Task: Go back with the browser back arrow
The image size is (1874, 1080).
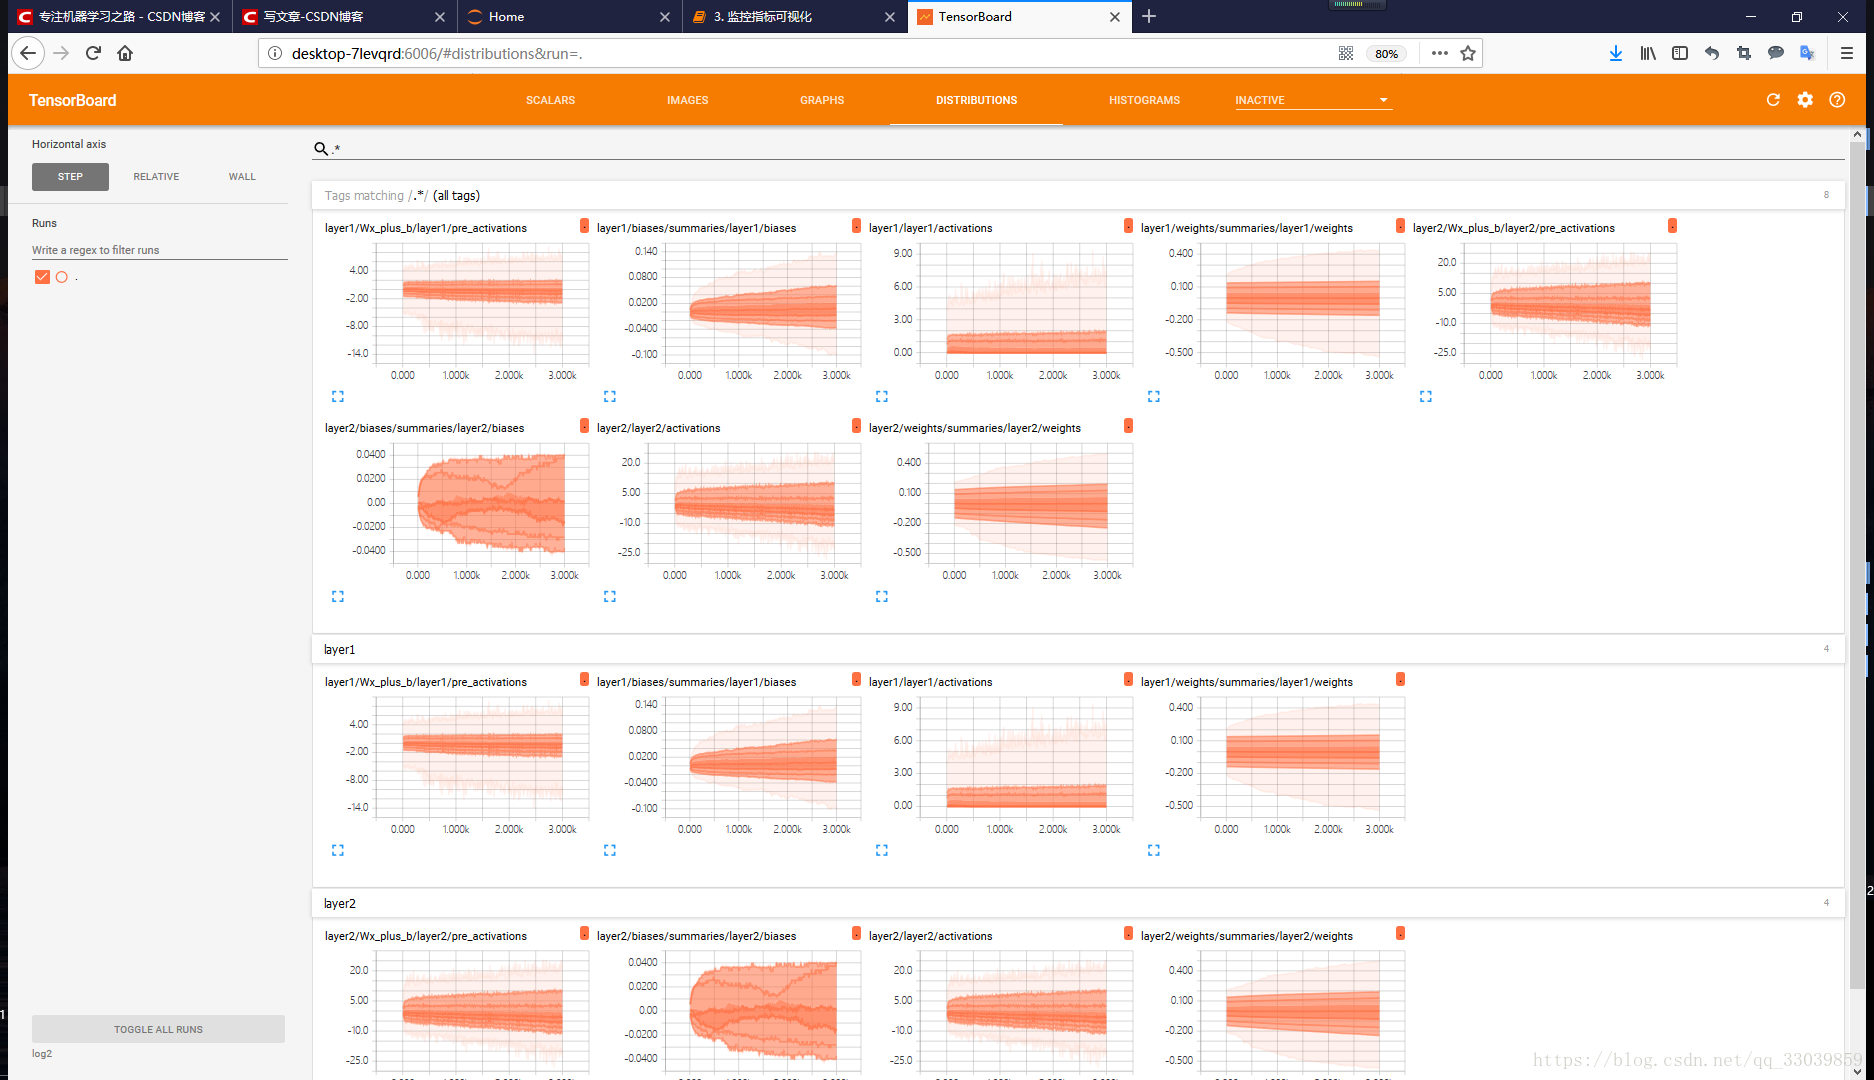Action: coord(28,53)
